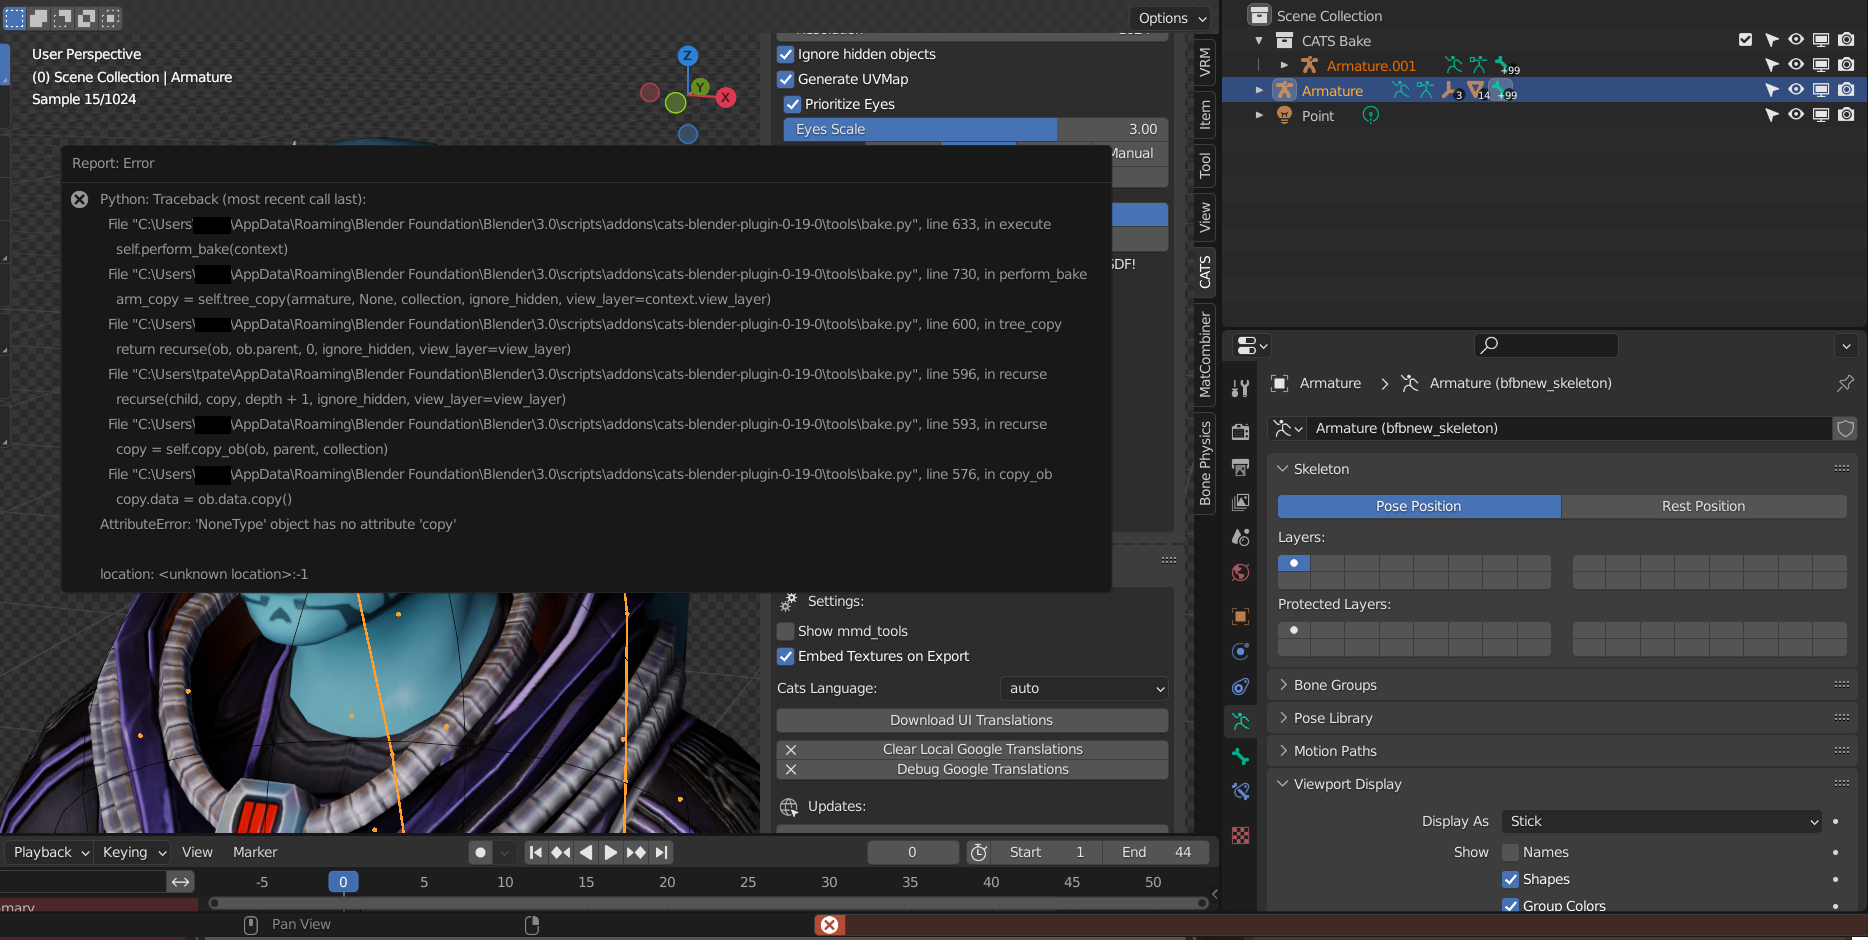Image resolution: width=1868 pixels, height=940 pixels.
Task: Switch to the Bone Physics sidebar tab
Action: click(x=1205, y=462)
